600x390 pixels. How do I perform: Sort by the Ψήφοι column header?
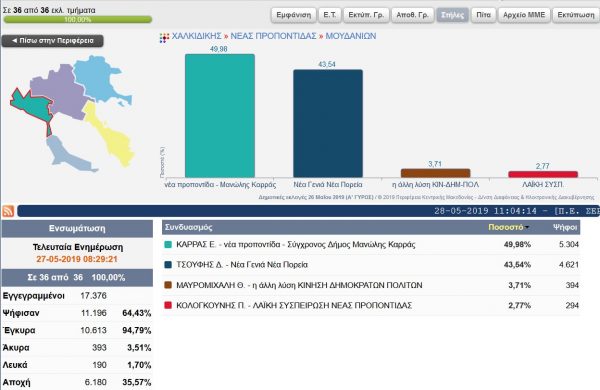click(x=565, y=227)
